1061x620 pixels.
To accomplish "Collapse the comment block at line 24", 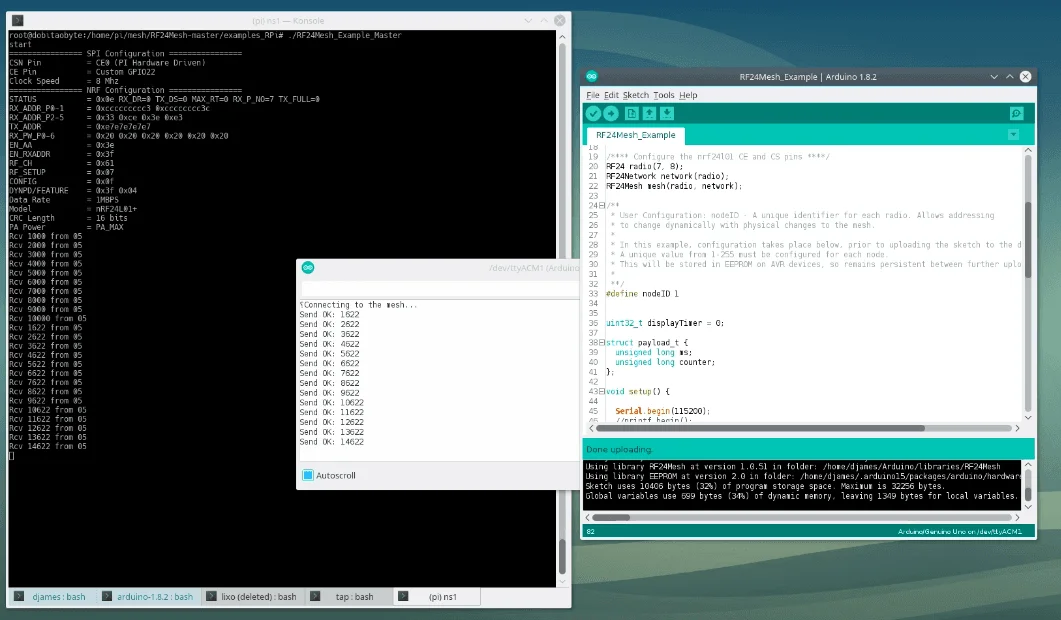I will [602, 205].
